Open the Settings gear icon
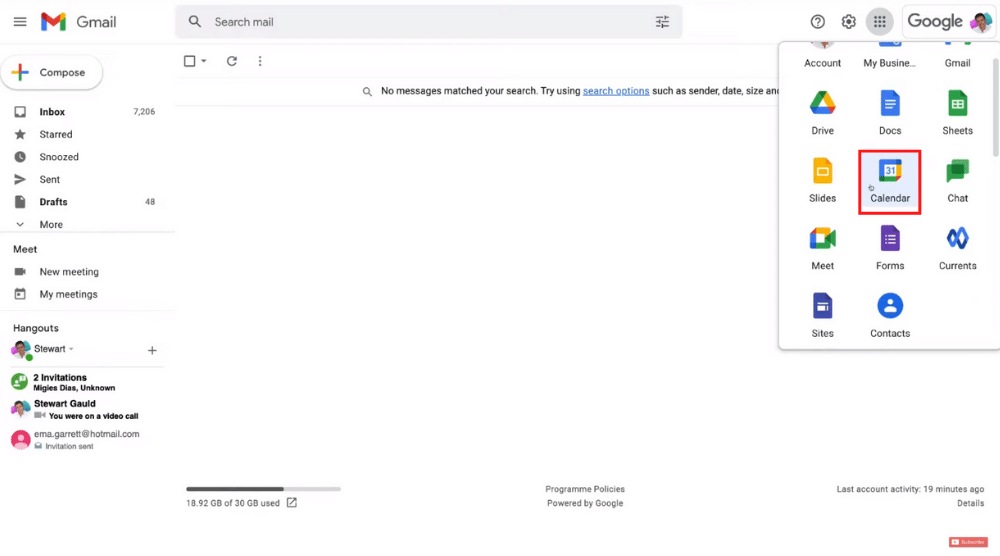 (x=848, y=22)
